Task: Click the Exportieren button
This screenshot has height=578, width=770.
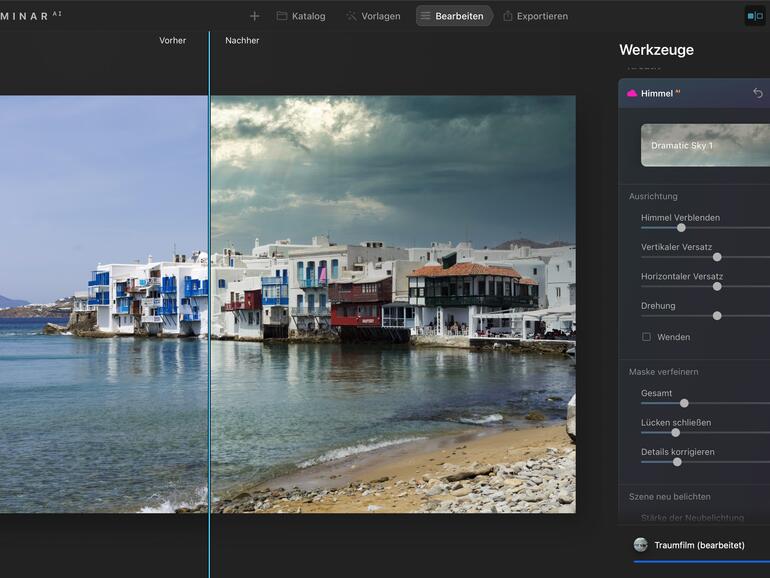Action: coord(535,16)
